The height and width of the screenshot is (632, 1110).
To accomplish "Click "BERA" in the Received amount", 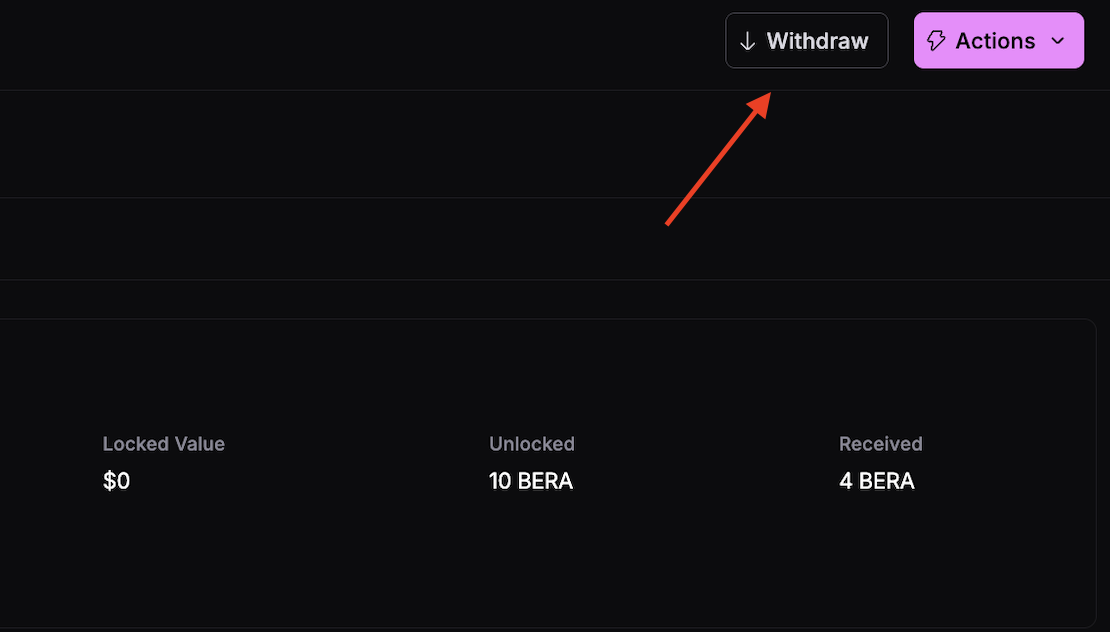I will coord(887,481).
